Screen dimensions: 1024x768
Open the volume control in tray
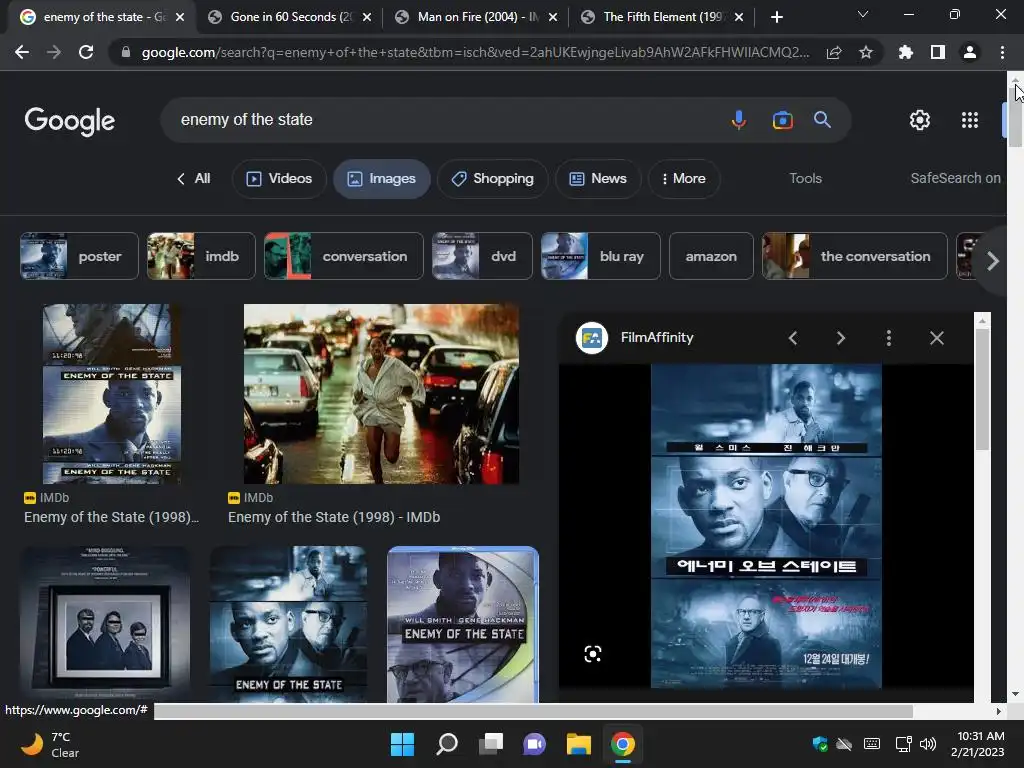click(x=927, y=744)
